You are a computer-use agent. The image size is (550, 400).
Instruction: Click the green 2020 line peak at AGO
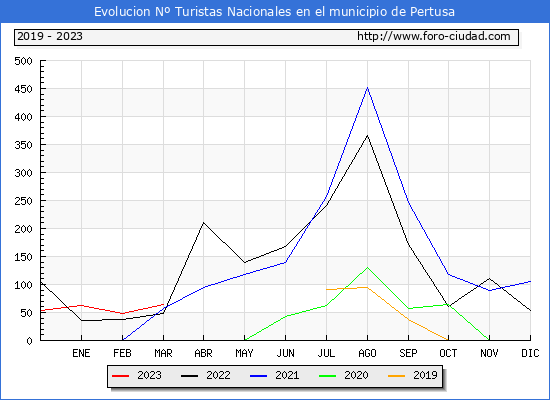point(367,268)
